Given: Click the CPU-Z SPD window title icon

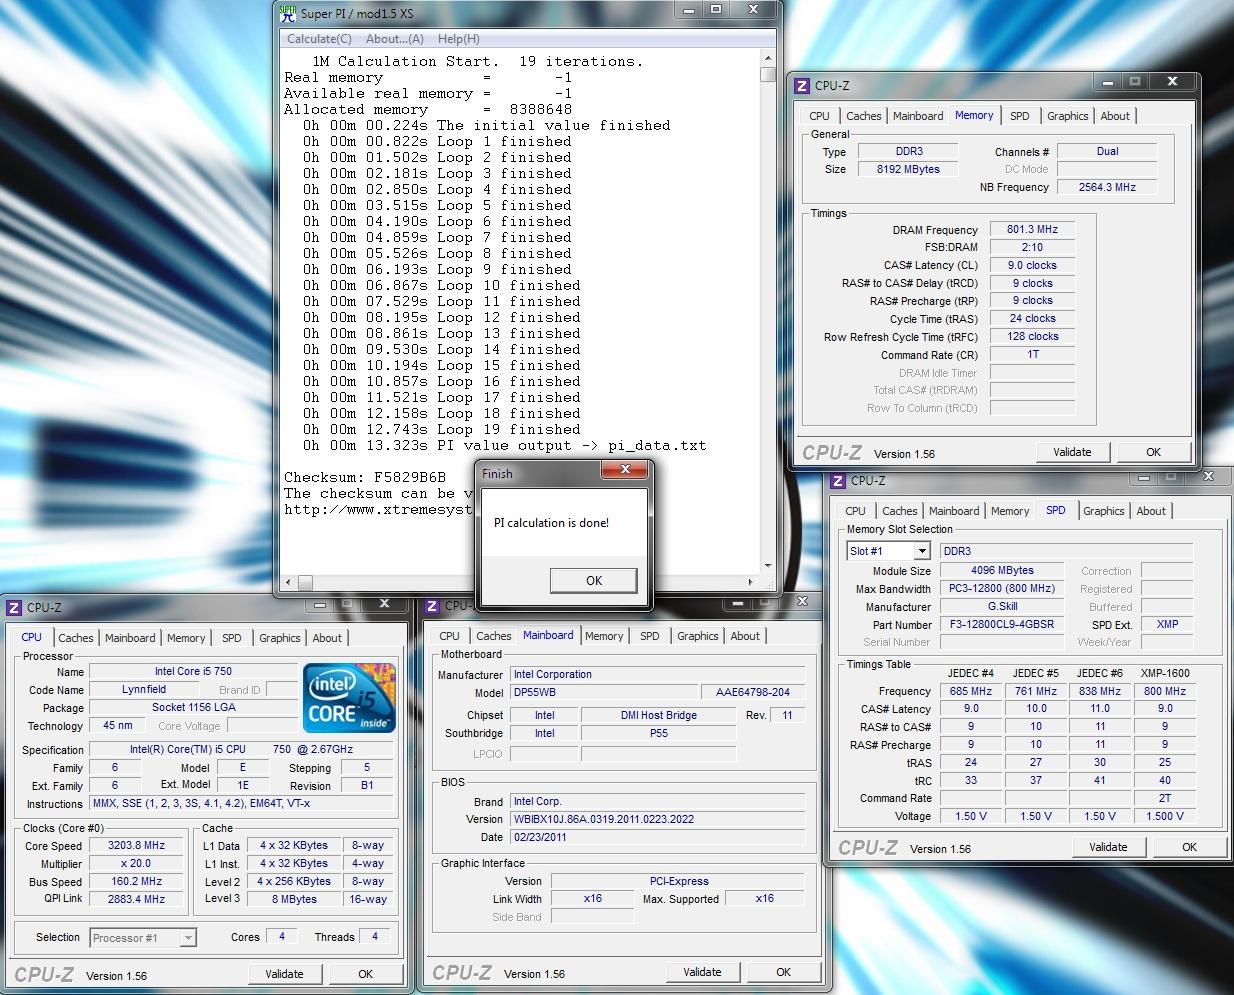Looking at the screenshot, I should (x=838, y=481).
